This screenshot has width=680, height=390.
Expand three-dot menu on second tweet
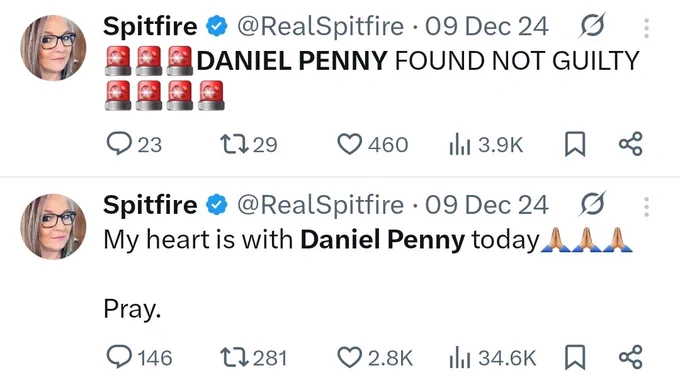[646, 207]
